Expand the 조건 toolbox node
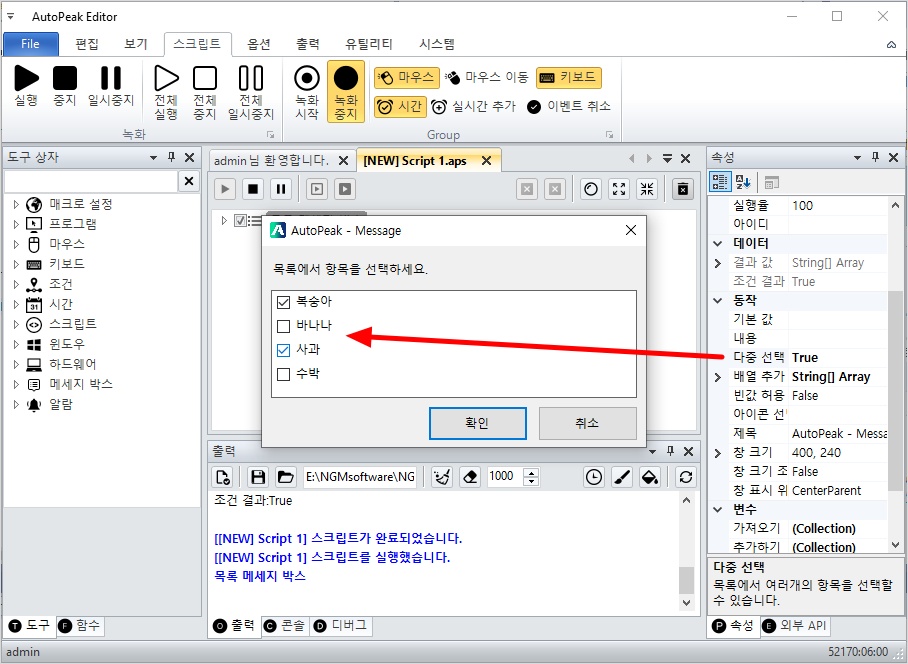The image size is (908, 664). [16, 284]
